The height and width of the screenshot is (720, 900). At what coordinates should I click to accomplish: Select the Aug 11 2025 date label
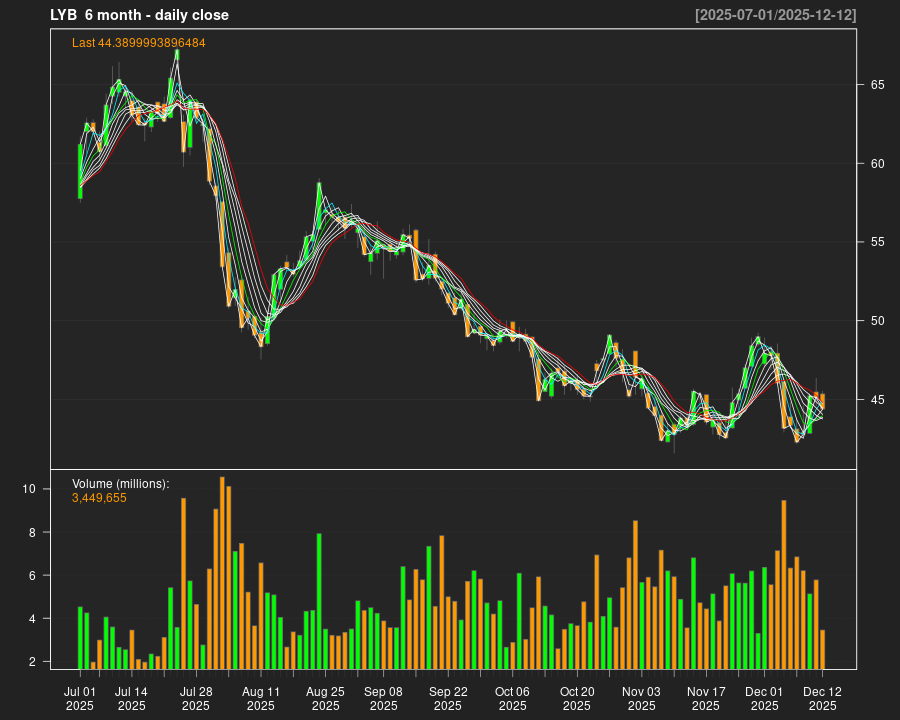[x=261, y=698]
